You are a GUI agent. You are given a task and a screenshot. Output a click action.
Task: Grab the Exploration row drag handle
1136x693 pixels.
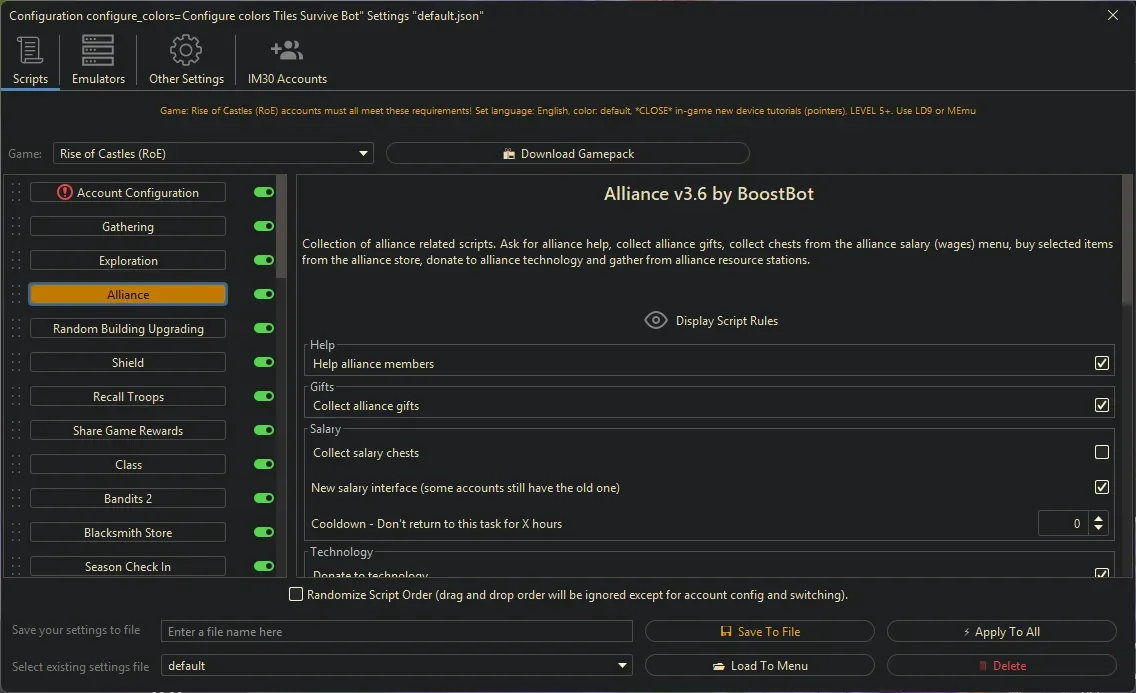pos(16,261)
